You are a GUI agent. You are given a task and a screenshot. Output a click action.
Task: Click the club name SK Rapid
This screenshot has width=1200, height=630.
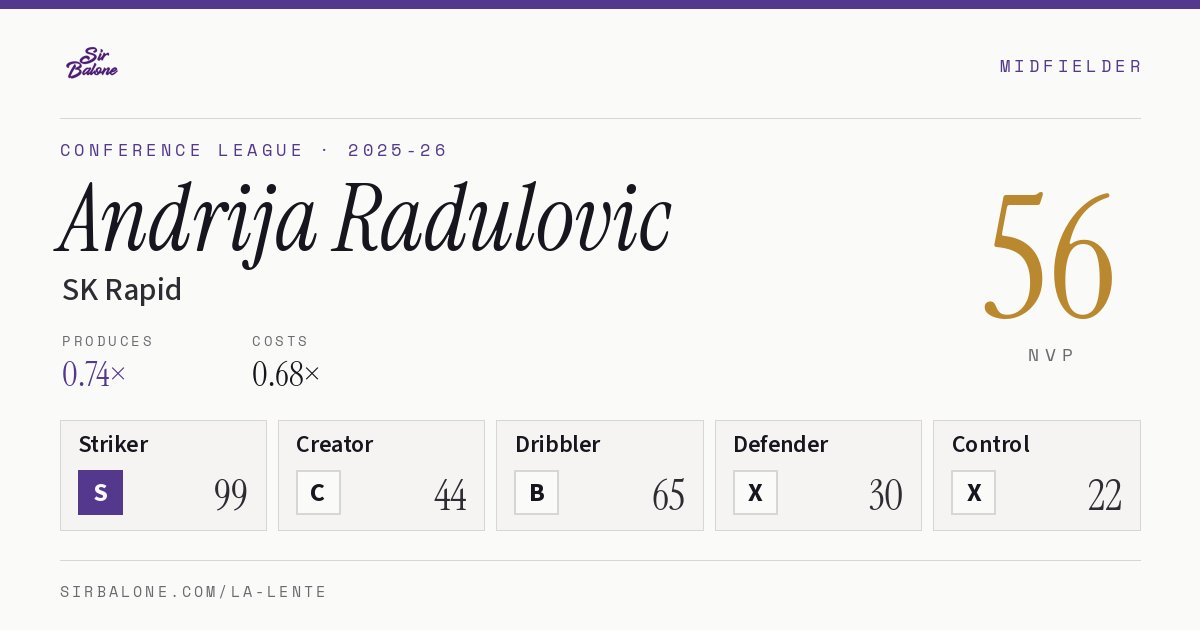point(122,290)
